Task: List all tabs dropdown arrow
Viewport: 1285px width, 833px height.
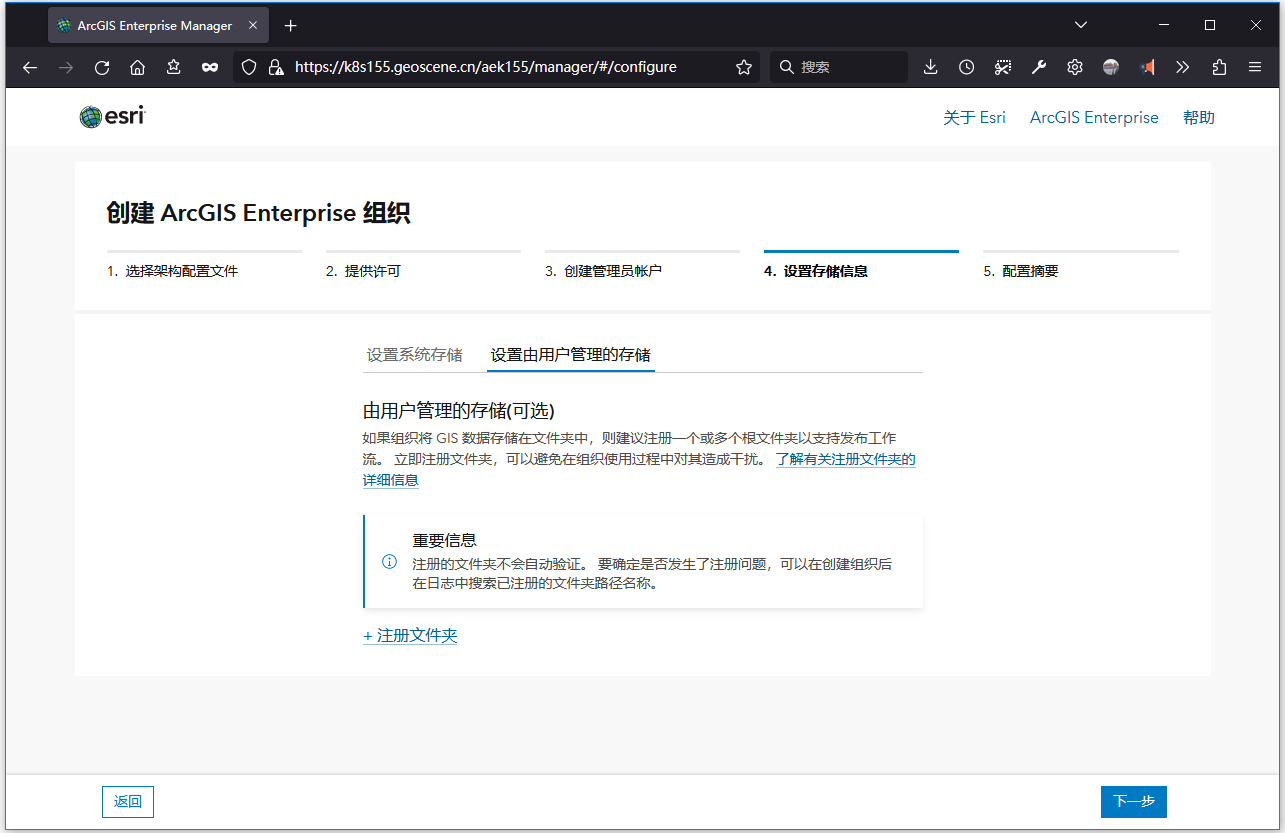Action: coord(1081,25)
